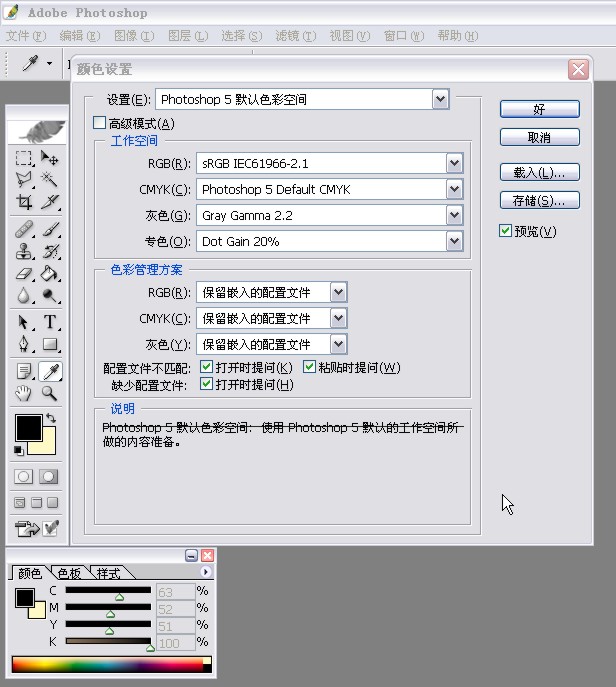
Task: Select the Paint Bucket tool
Action: (50, 274)
